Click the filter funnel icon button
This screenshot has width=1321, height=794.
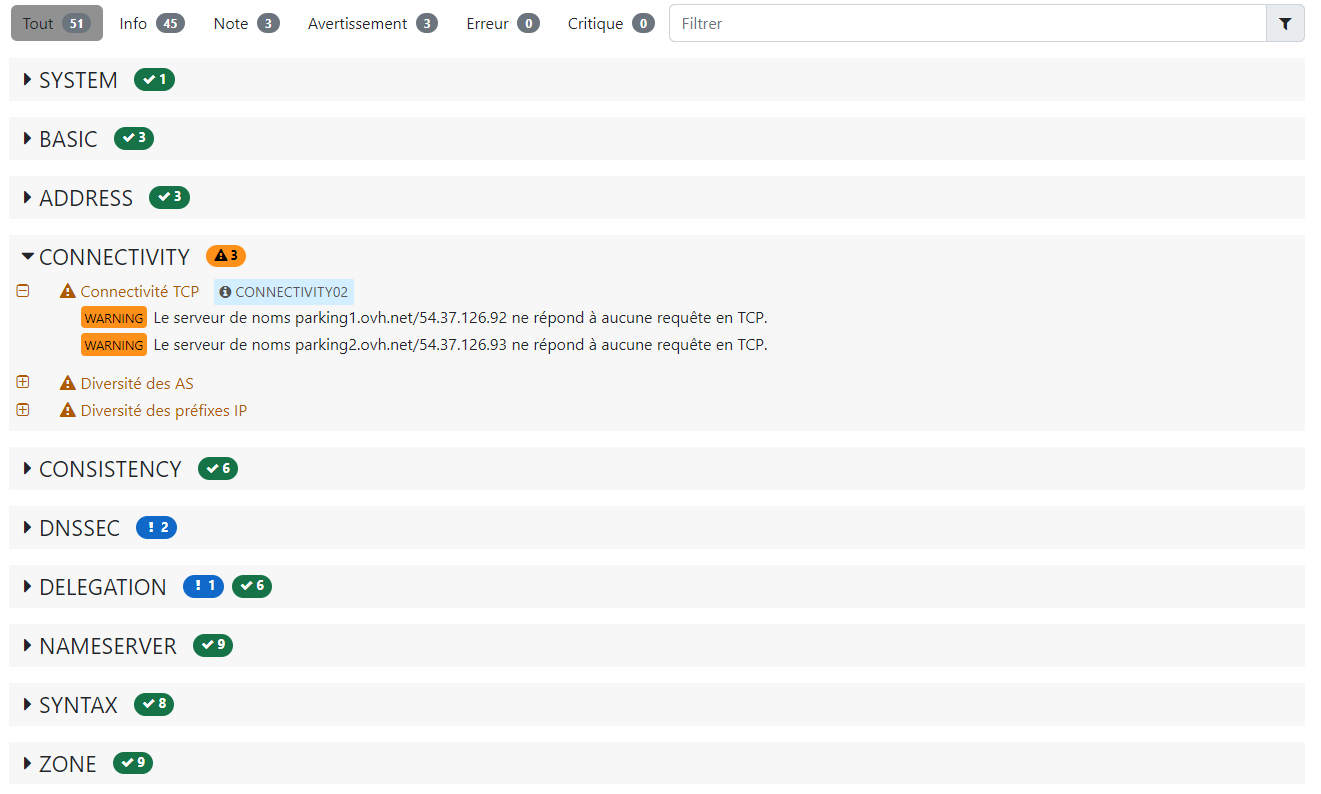click(x=1285, y=23)
